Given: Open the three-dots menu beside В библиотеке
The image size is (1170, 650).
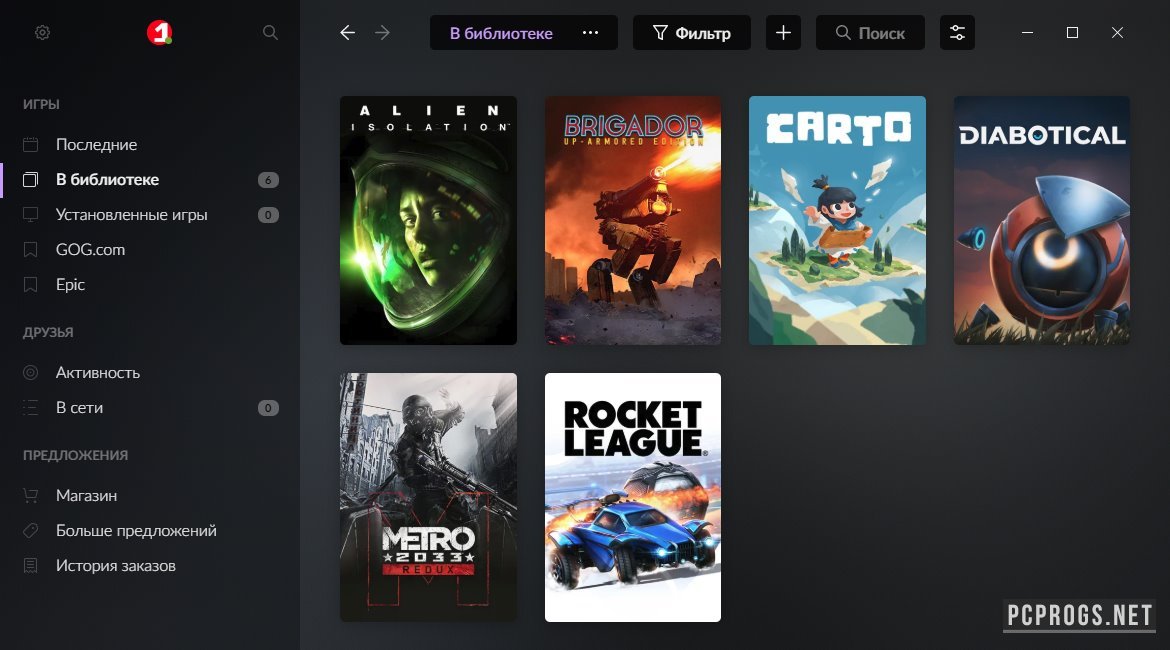Looking at the screenshot, I should pyautogui.click(x=590, y=33).
